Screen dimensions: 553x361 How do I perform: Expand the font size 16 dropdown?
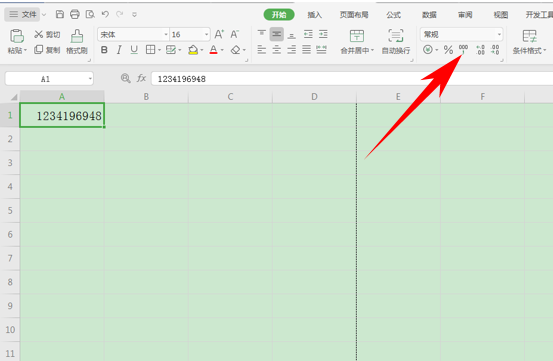pos(206,35)
